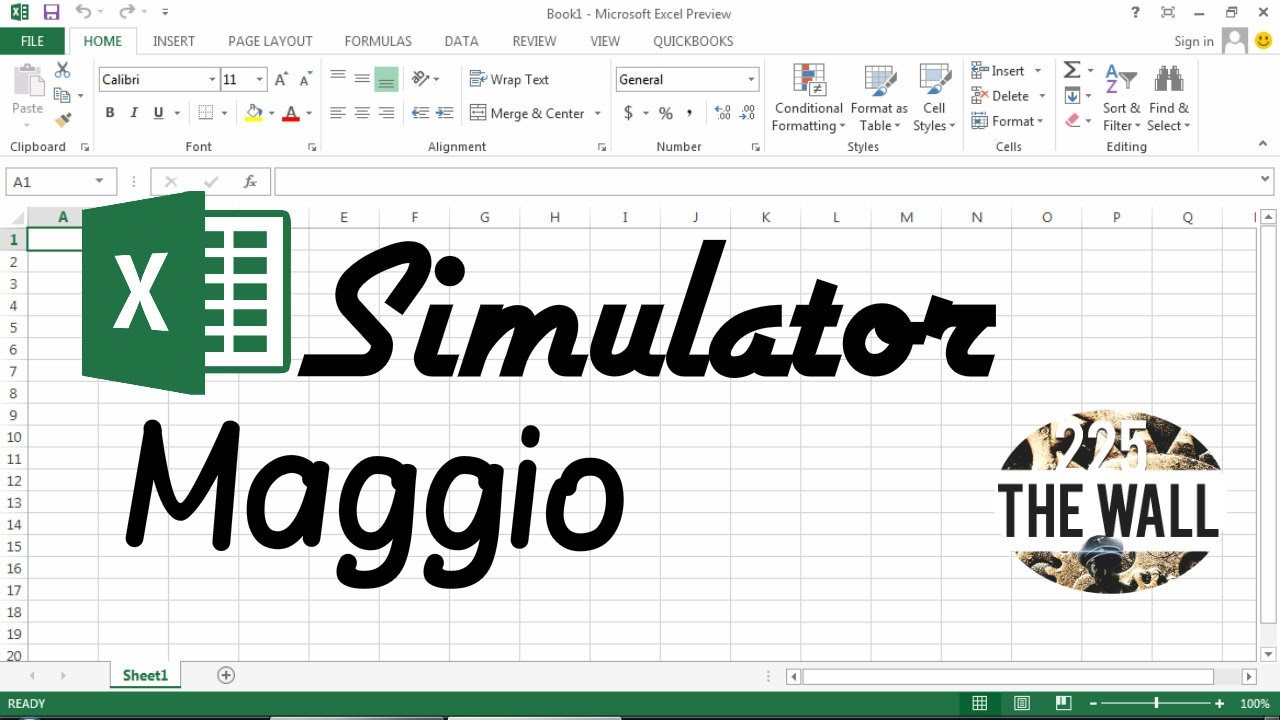Switch to the INSERT tab

point(174,41)
